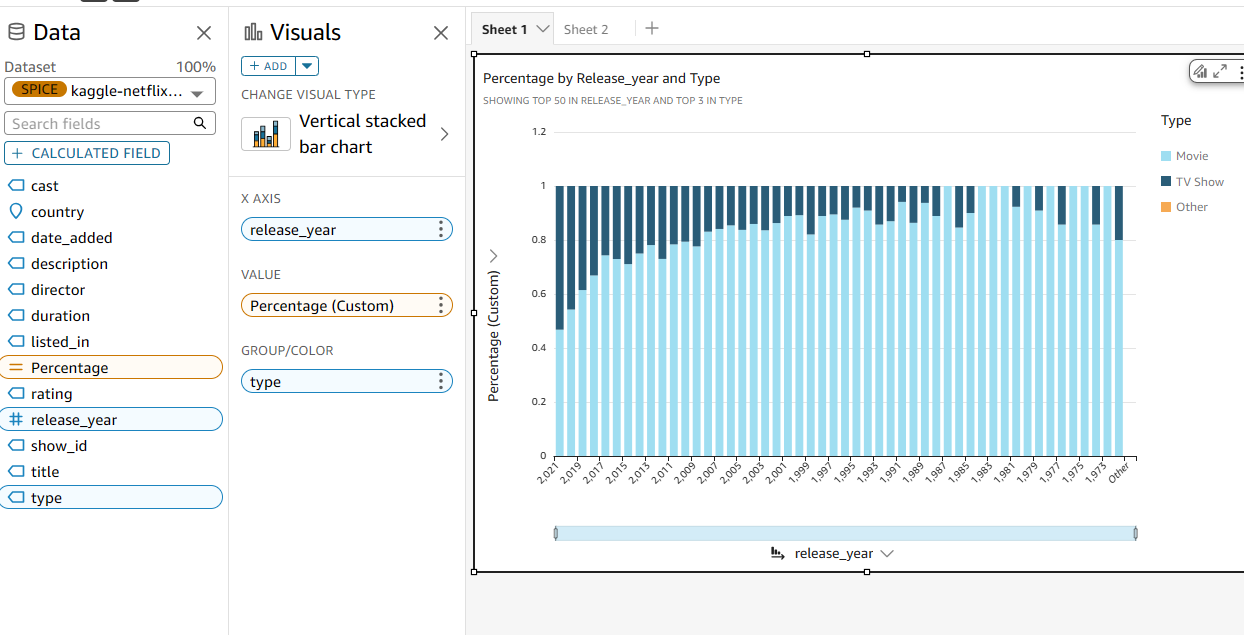Open the dataset selector dropdown
Image resolution: width=1244 pixels, height=635 pixels.
(197, 93)
